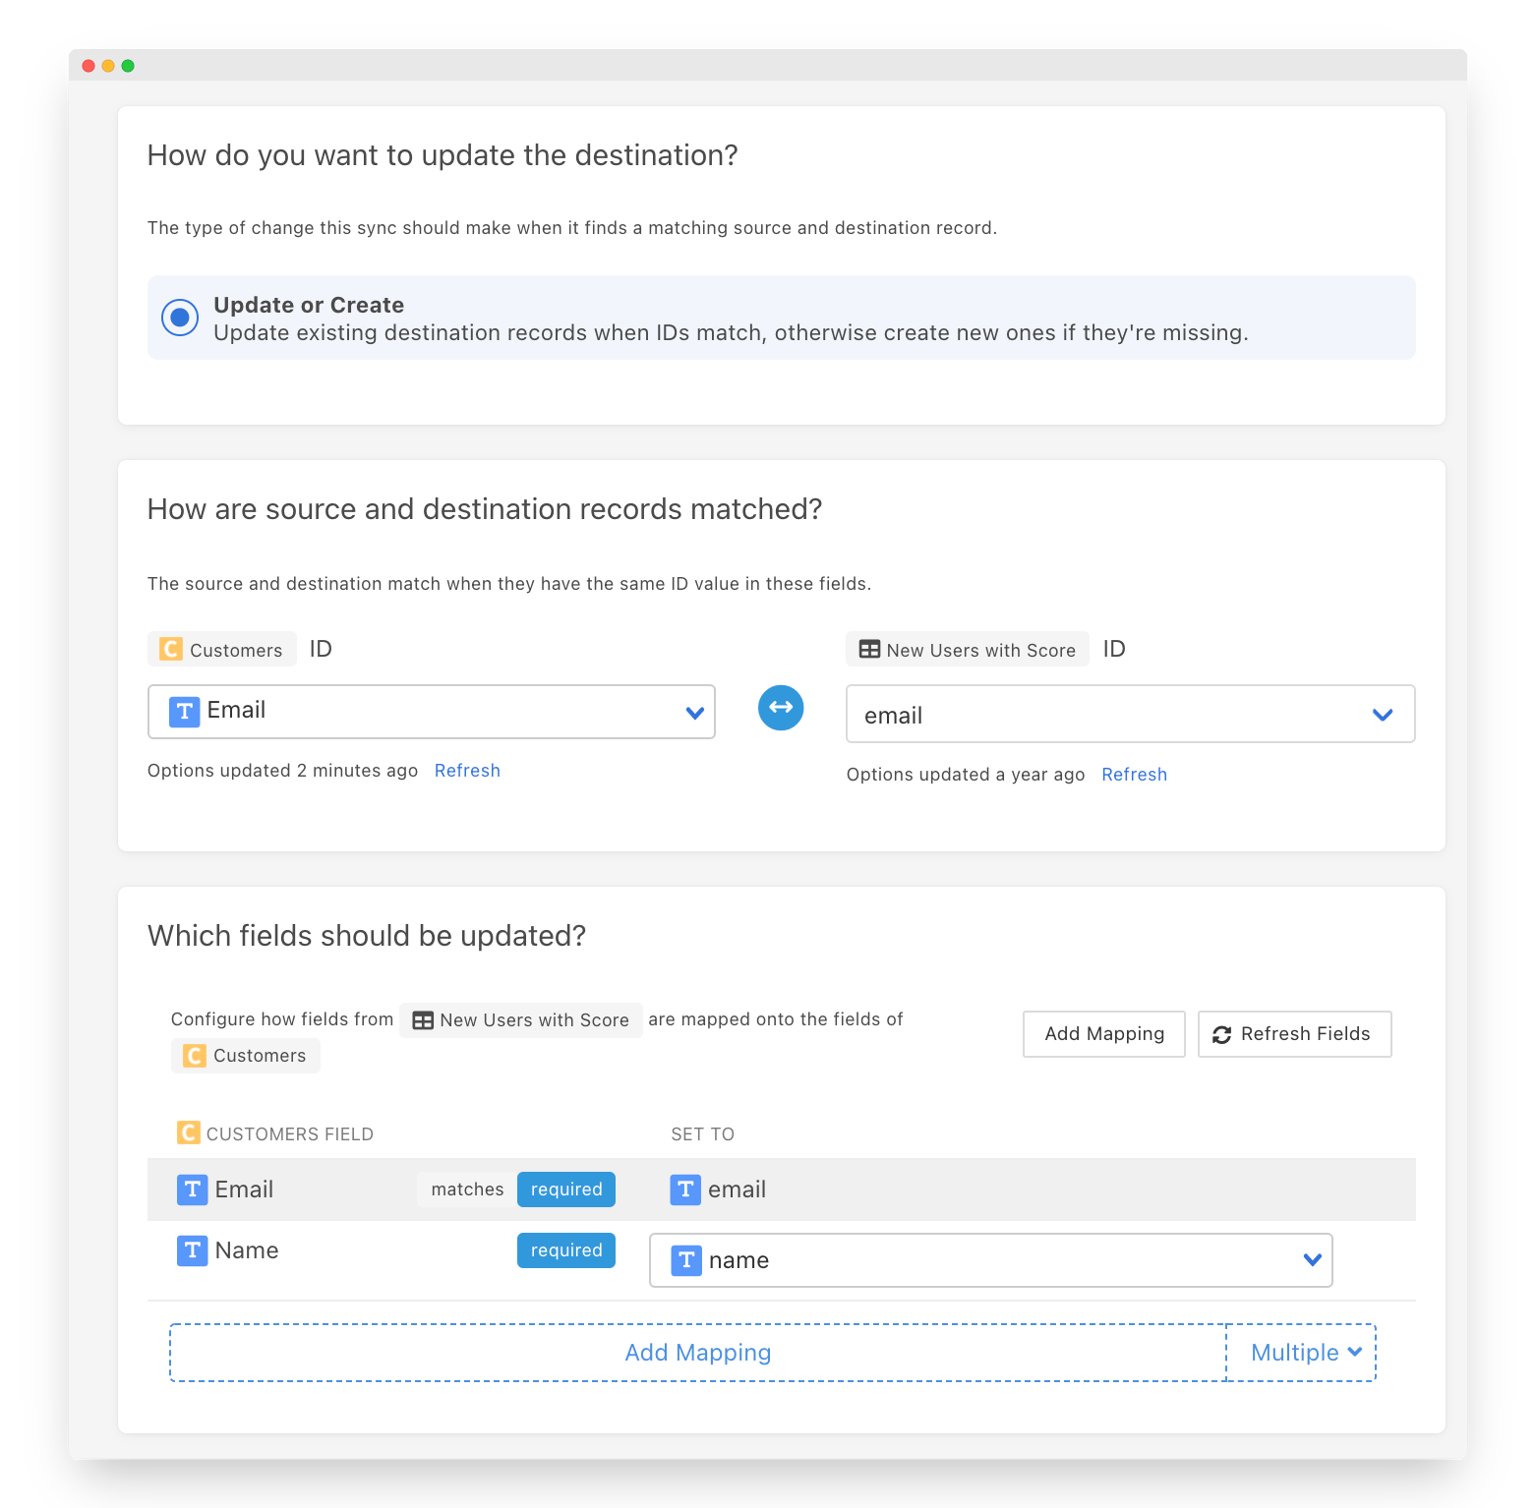Screen dimensions: 1536x1508
Task: Click the red close window button
Action: coord(88,66)
